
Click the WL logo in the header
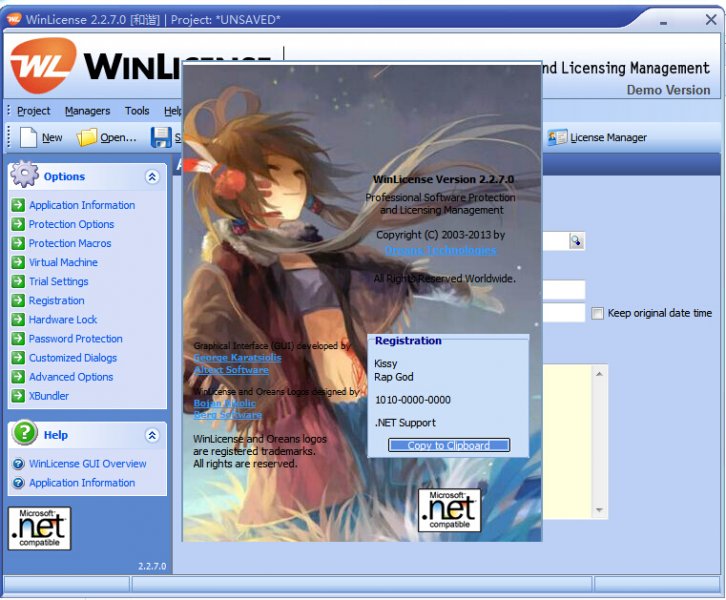coord(43,65)
